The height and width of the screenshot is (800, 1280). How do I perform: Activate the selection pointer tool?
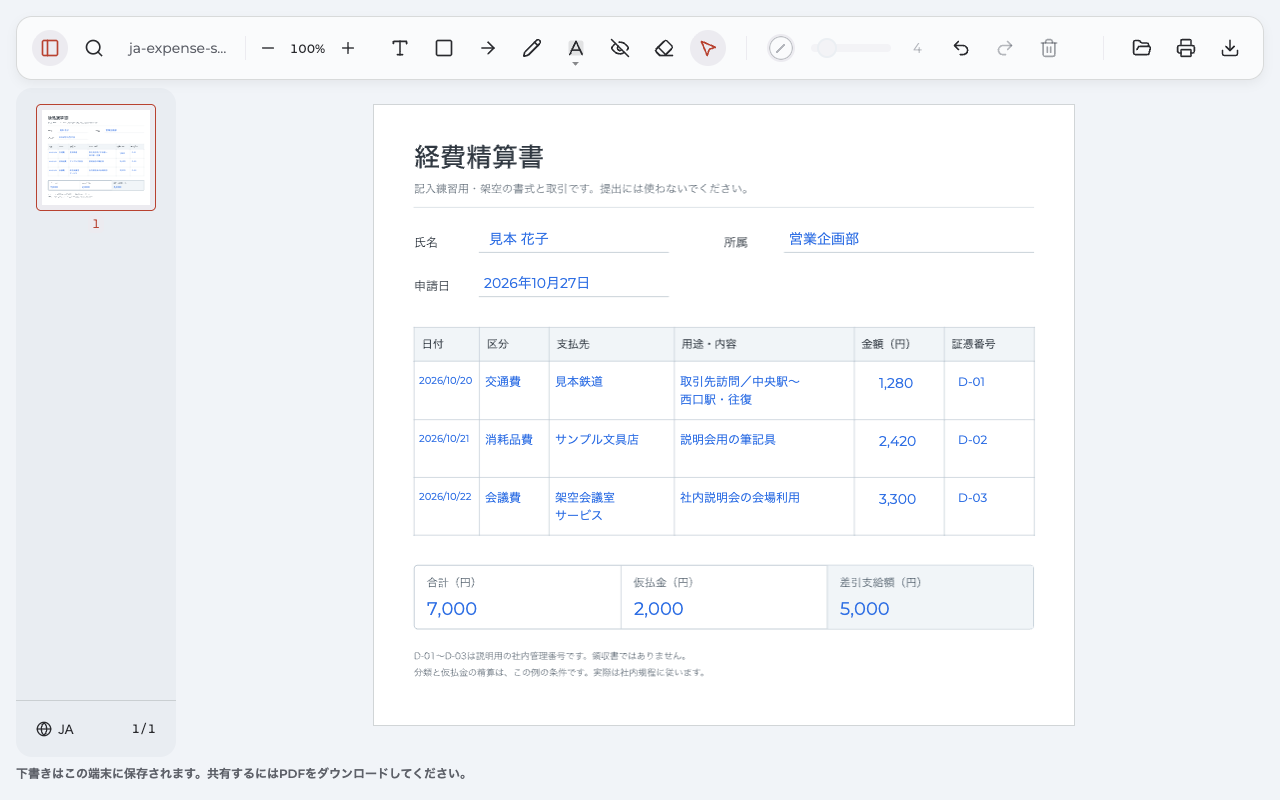(x=708, y=48)
